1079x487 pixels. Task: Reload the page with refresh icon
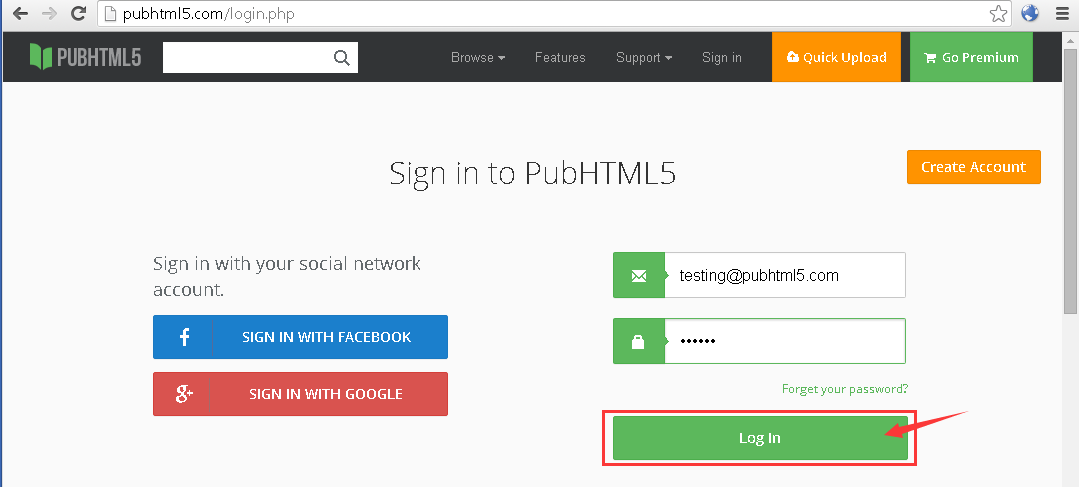78,14
